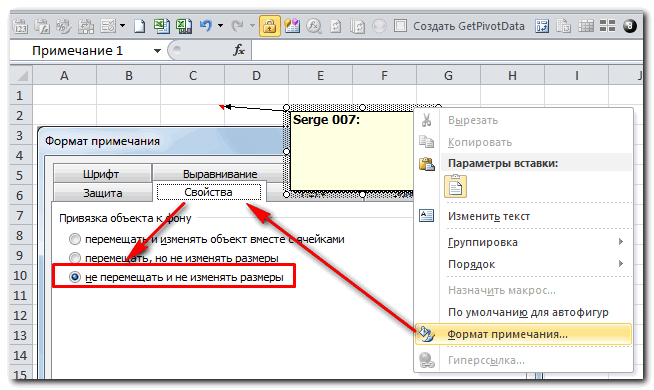Click the Paste Special clipboard icon
Screen dimensions: 654x390
(108, 26)
